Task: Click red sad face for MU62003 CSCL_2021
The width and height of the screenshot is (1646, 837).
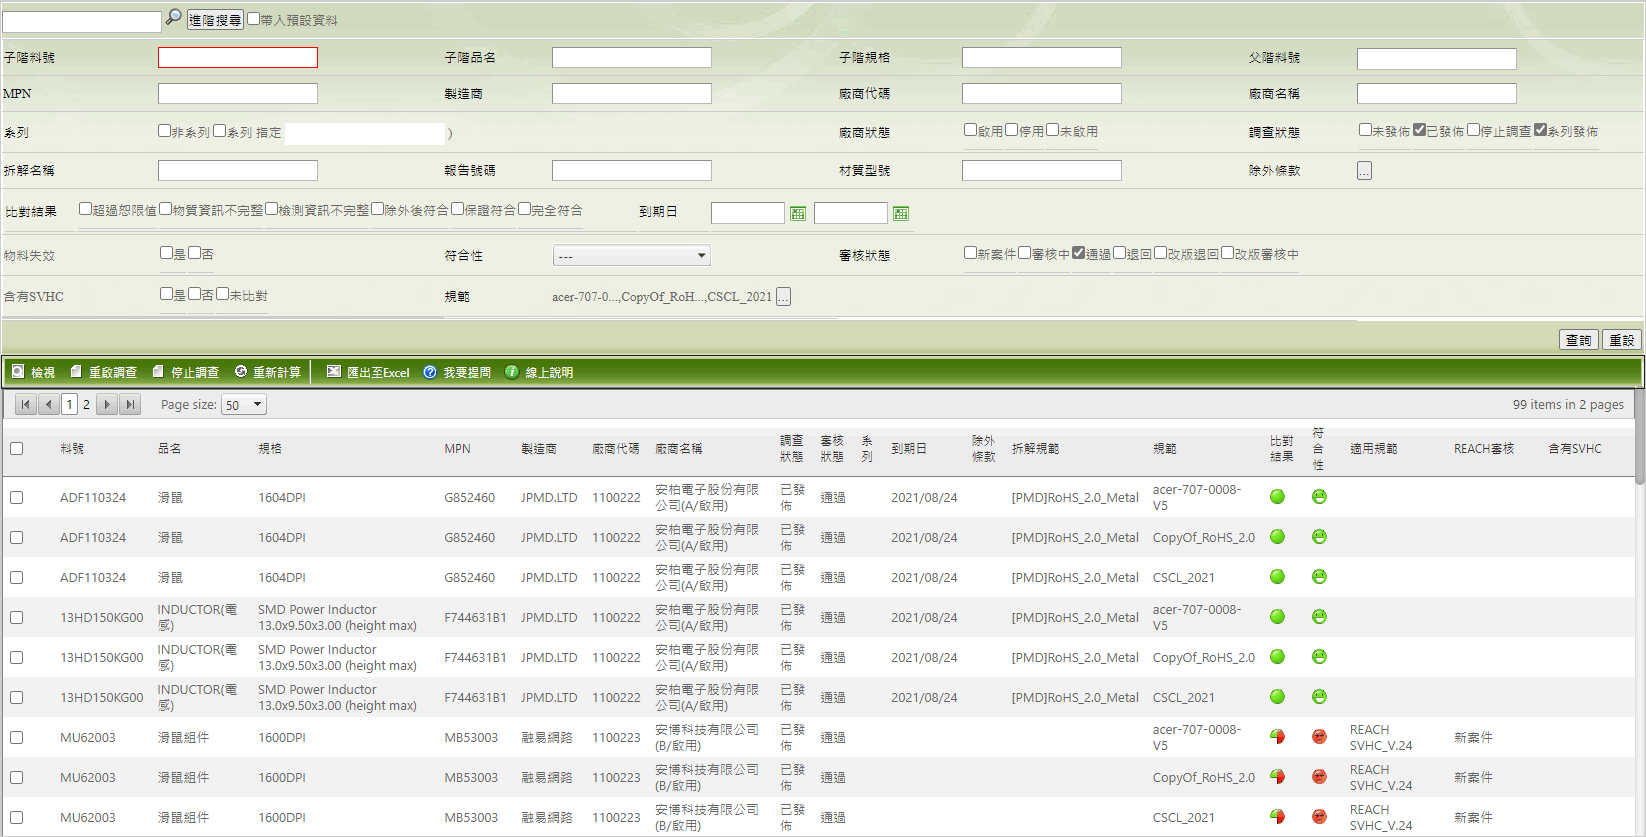Action: [x=1319, y=817]
